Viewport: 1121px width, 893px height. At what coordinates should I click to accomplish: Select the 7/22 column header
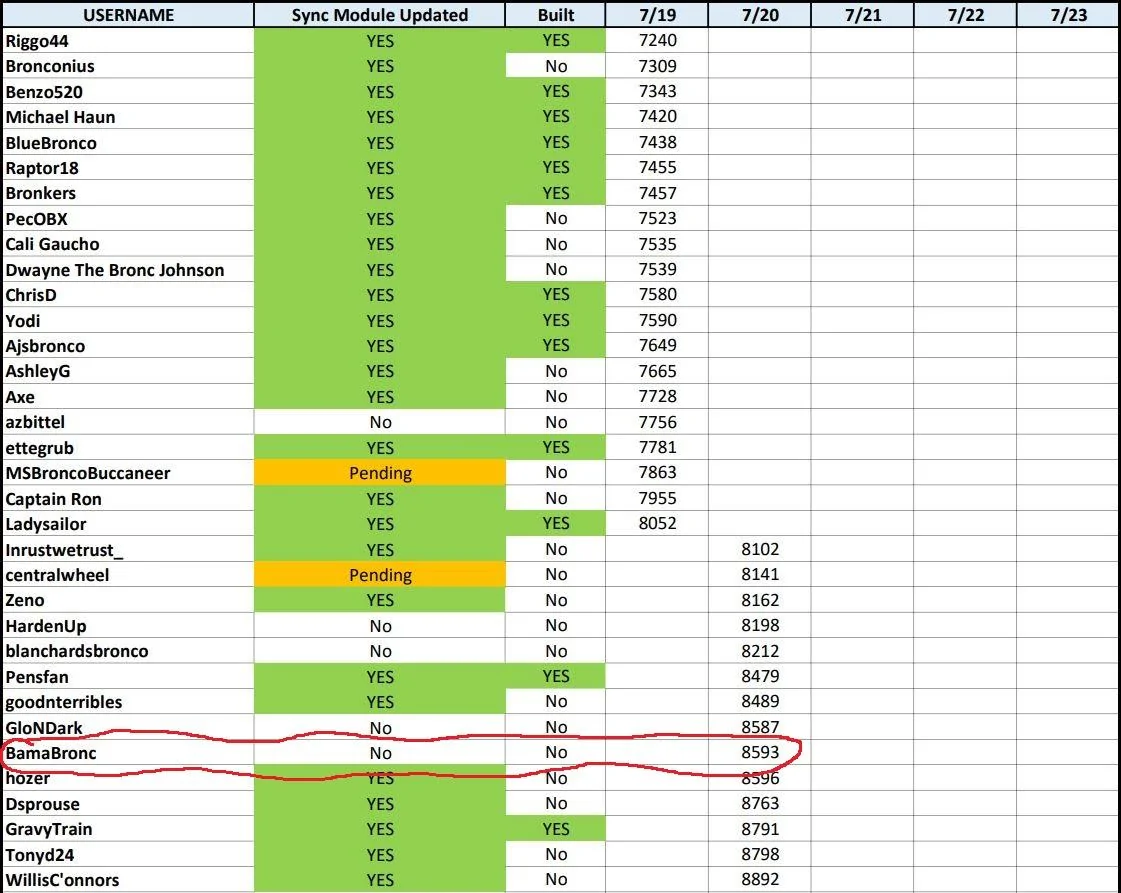(966, 15)
